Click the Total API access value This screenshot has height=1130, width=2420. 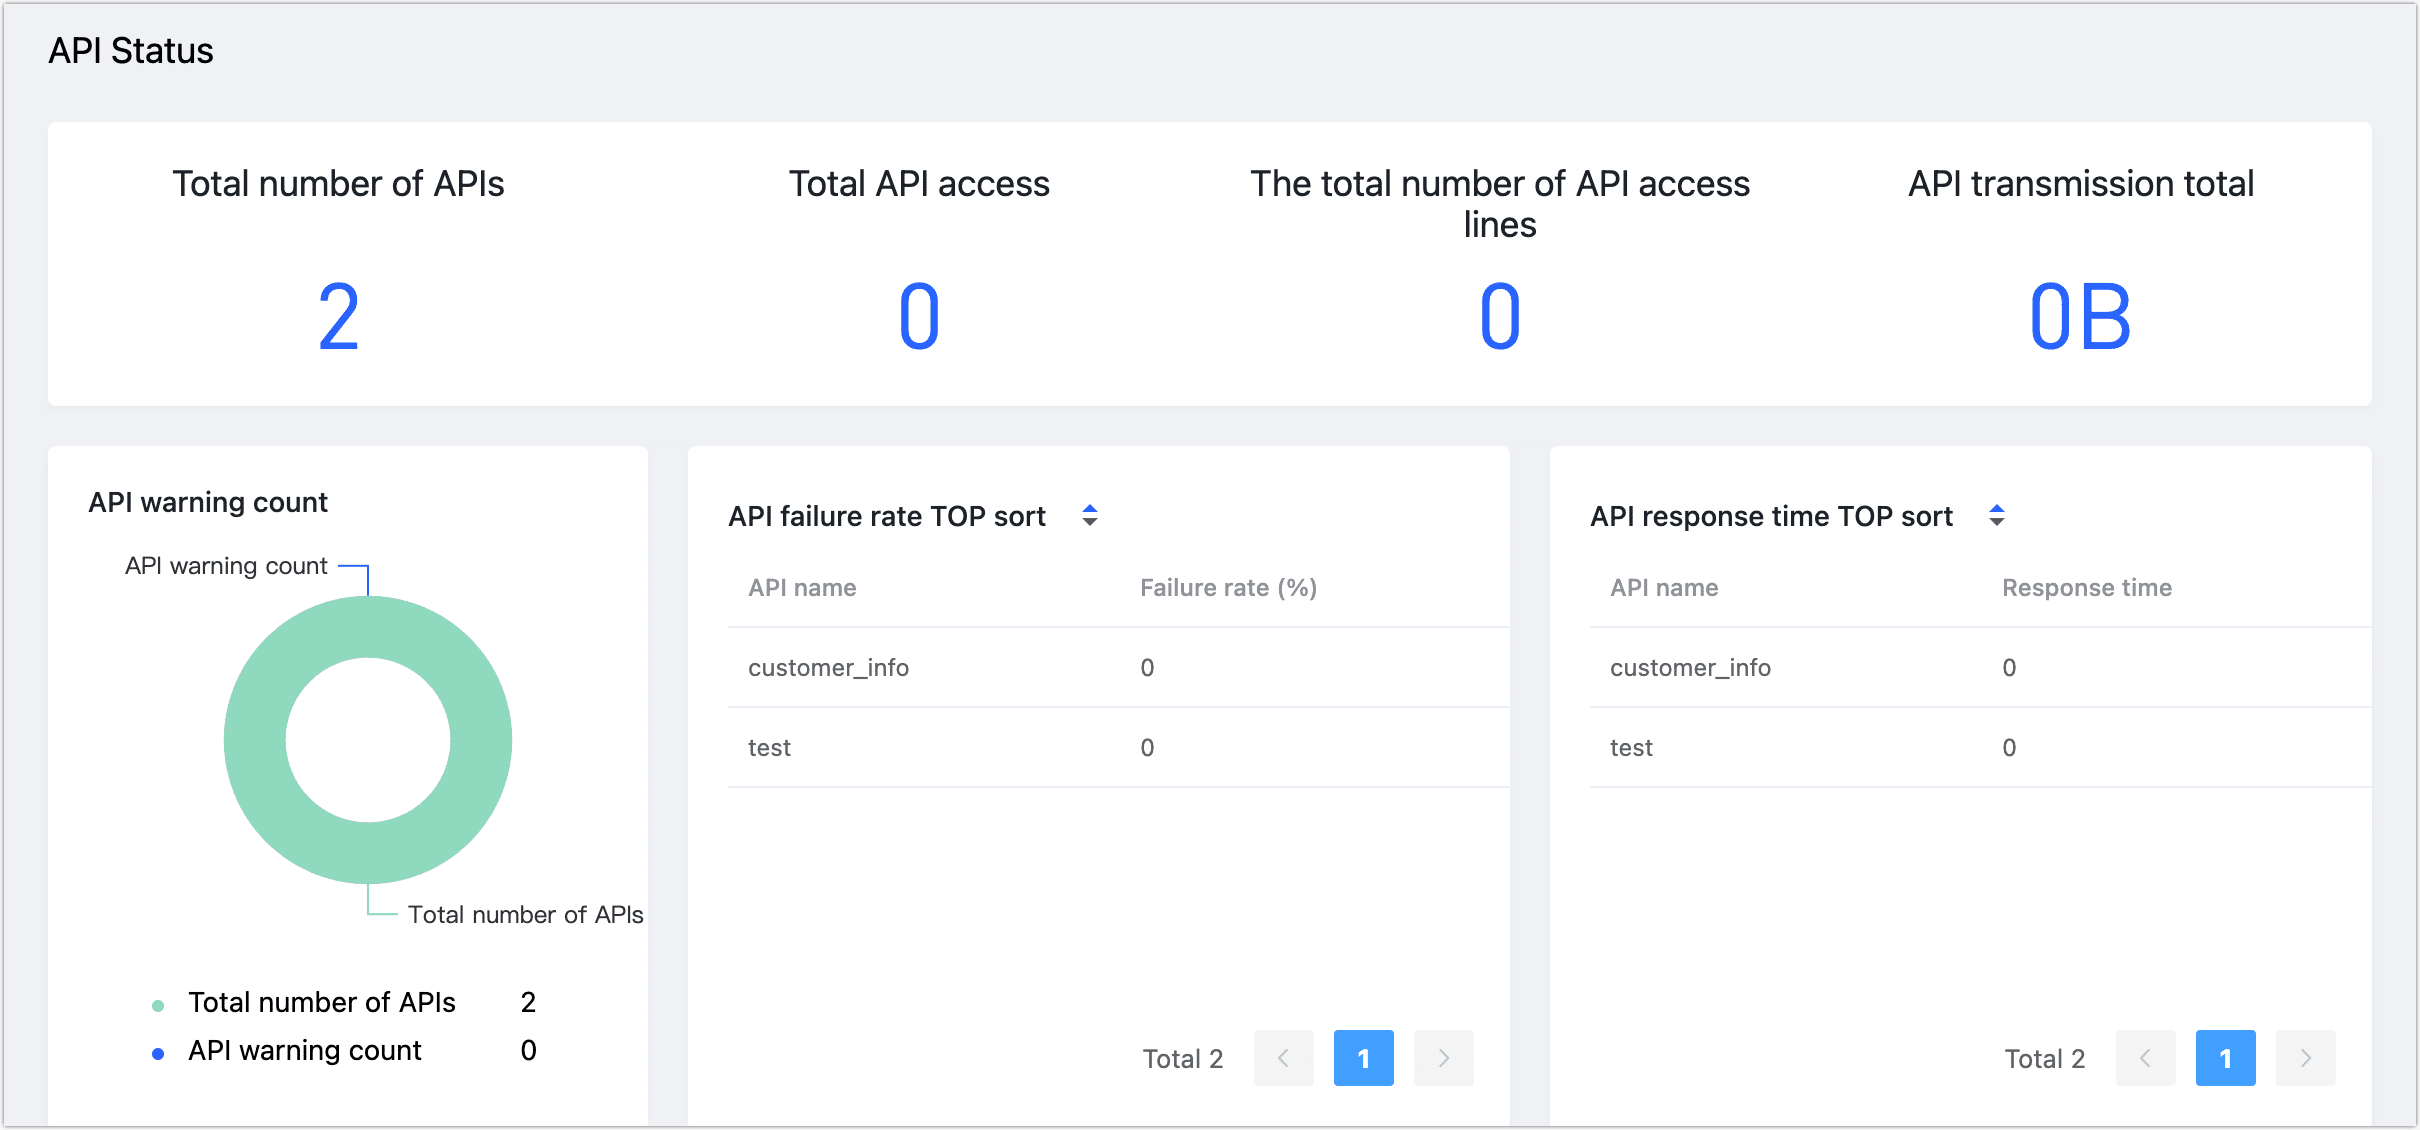click(x=919, y=317)
